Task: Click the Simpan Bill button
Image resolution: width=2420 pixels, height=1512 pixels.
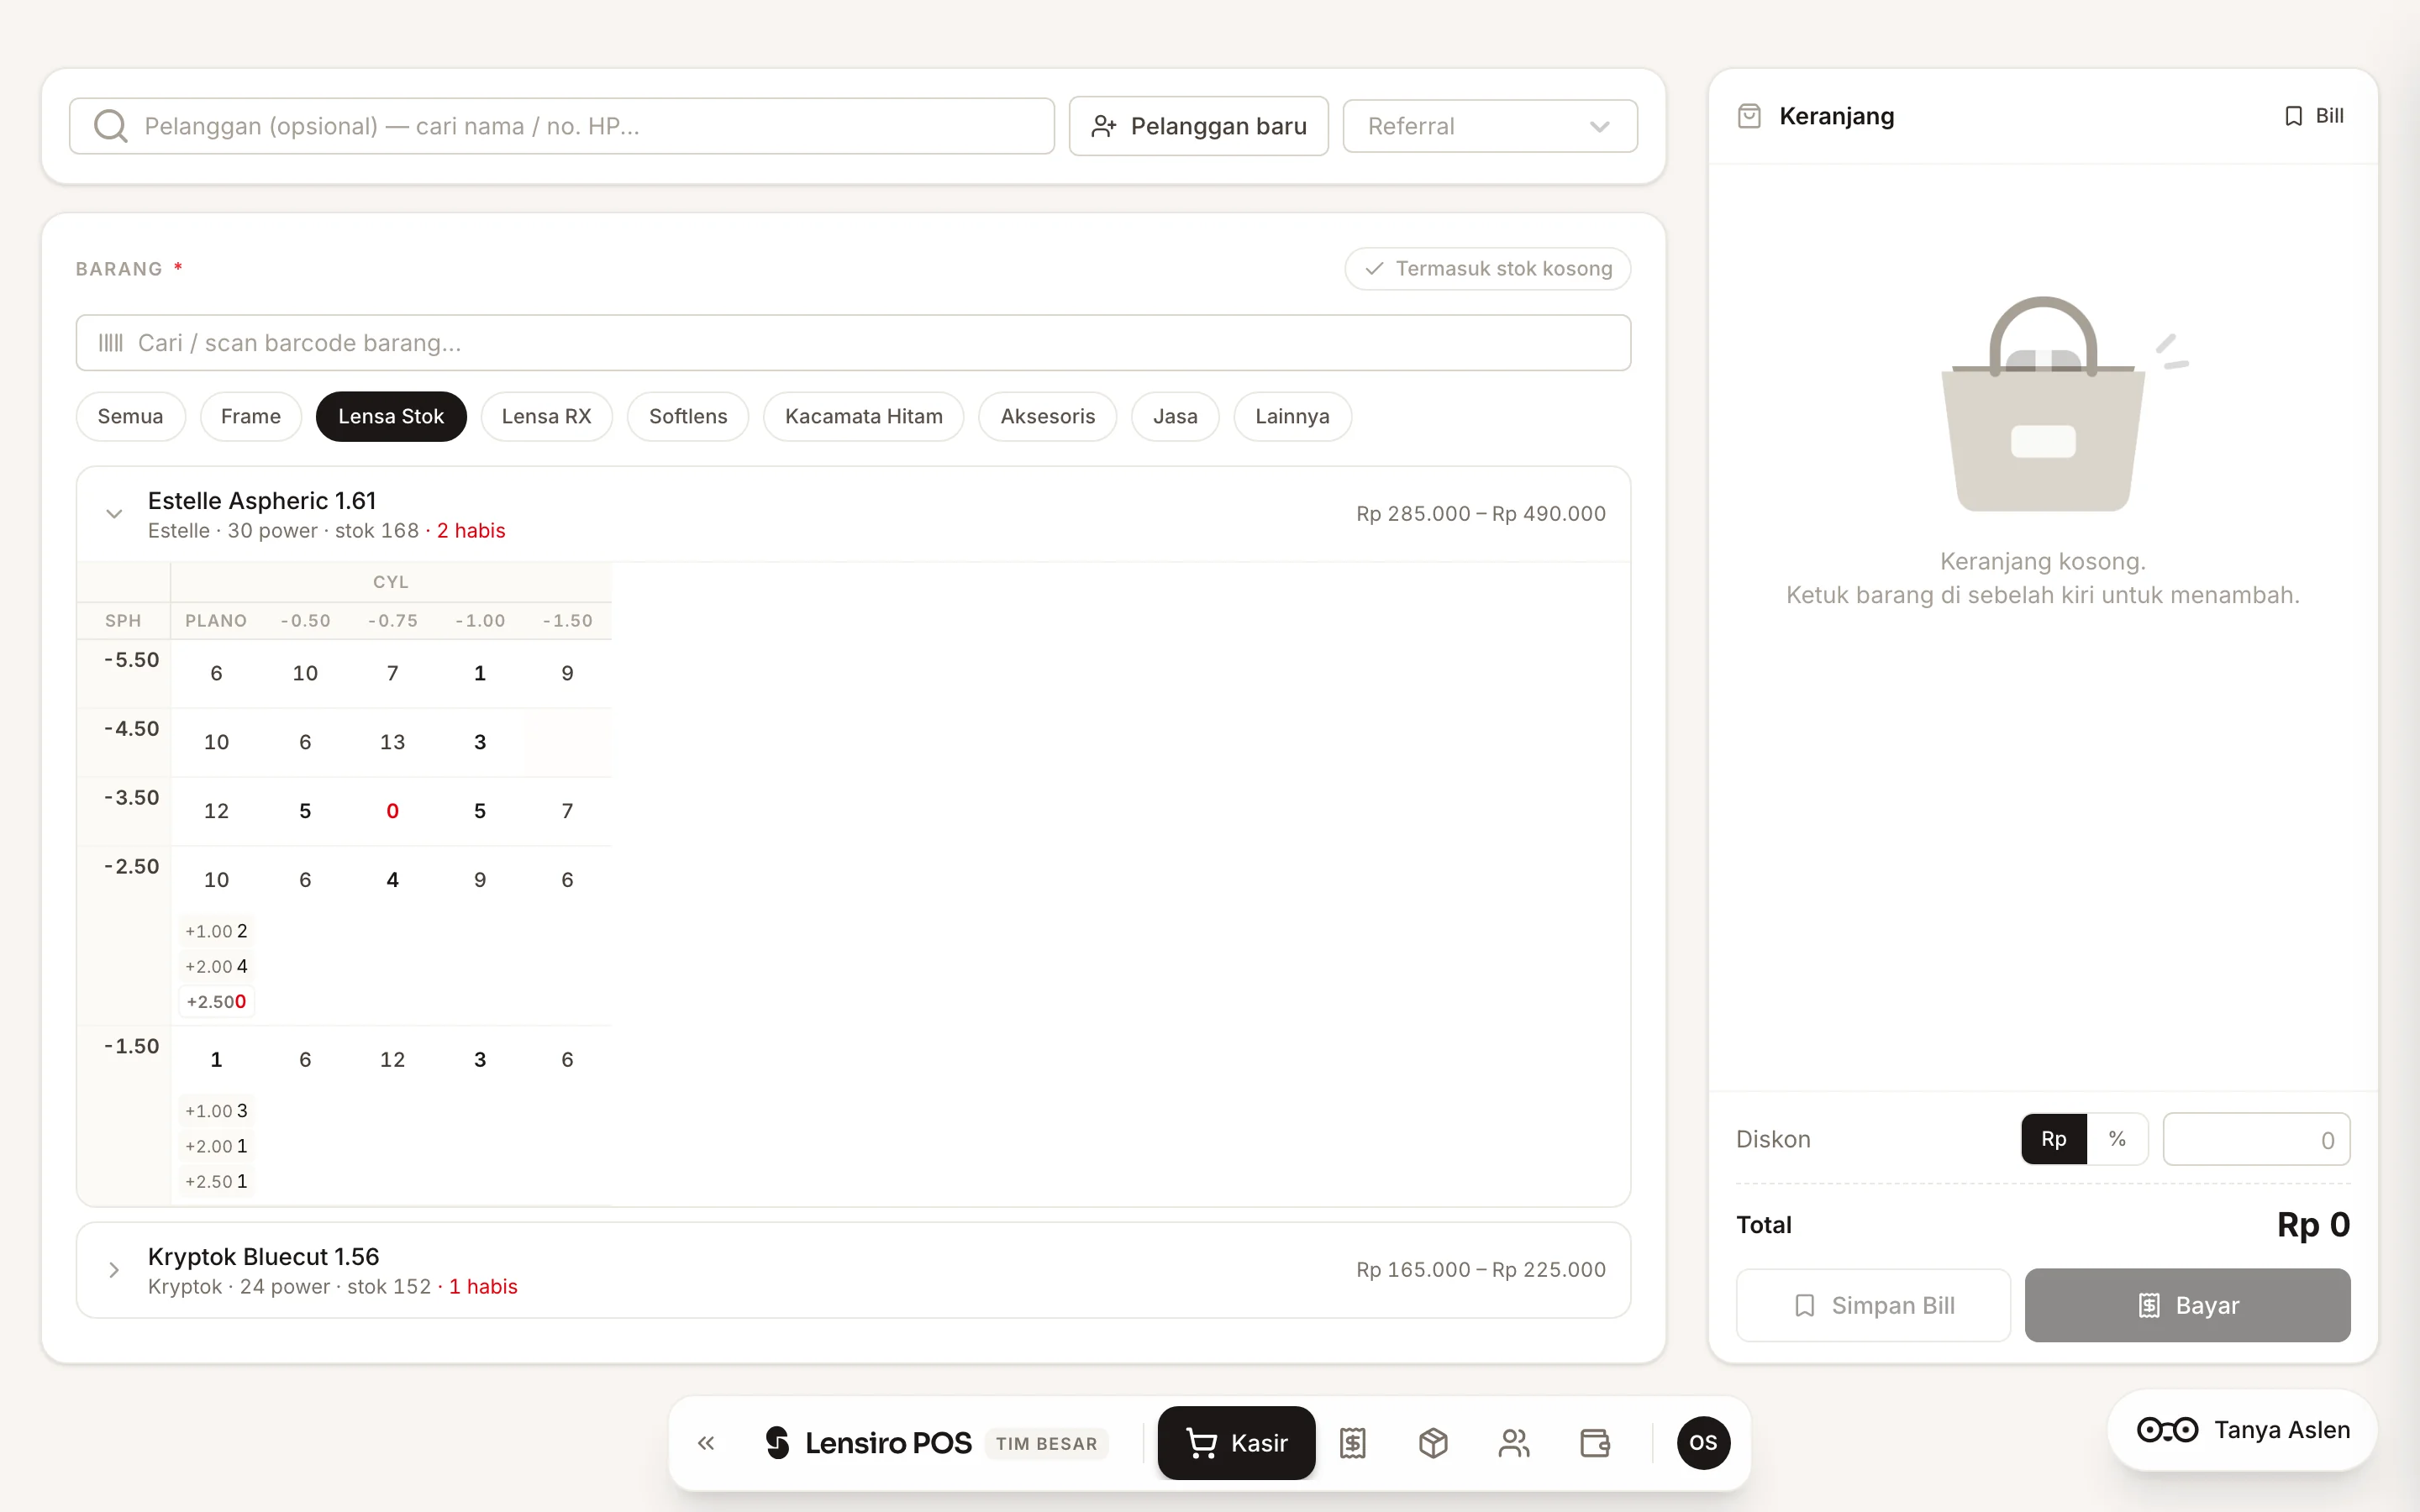Action: tap(1873, 1305)
